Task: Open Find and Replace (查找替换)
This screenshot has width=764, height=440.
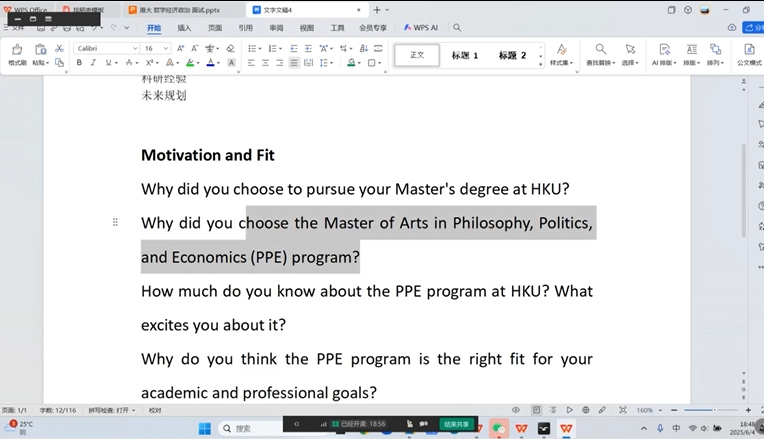Action: point(600,54)
